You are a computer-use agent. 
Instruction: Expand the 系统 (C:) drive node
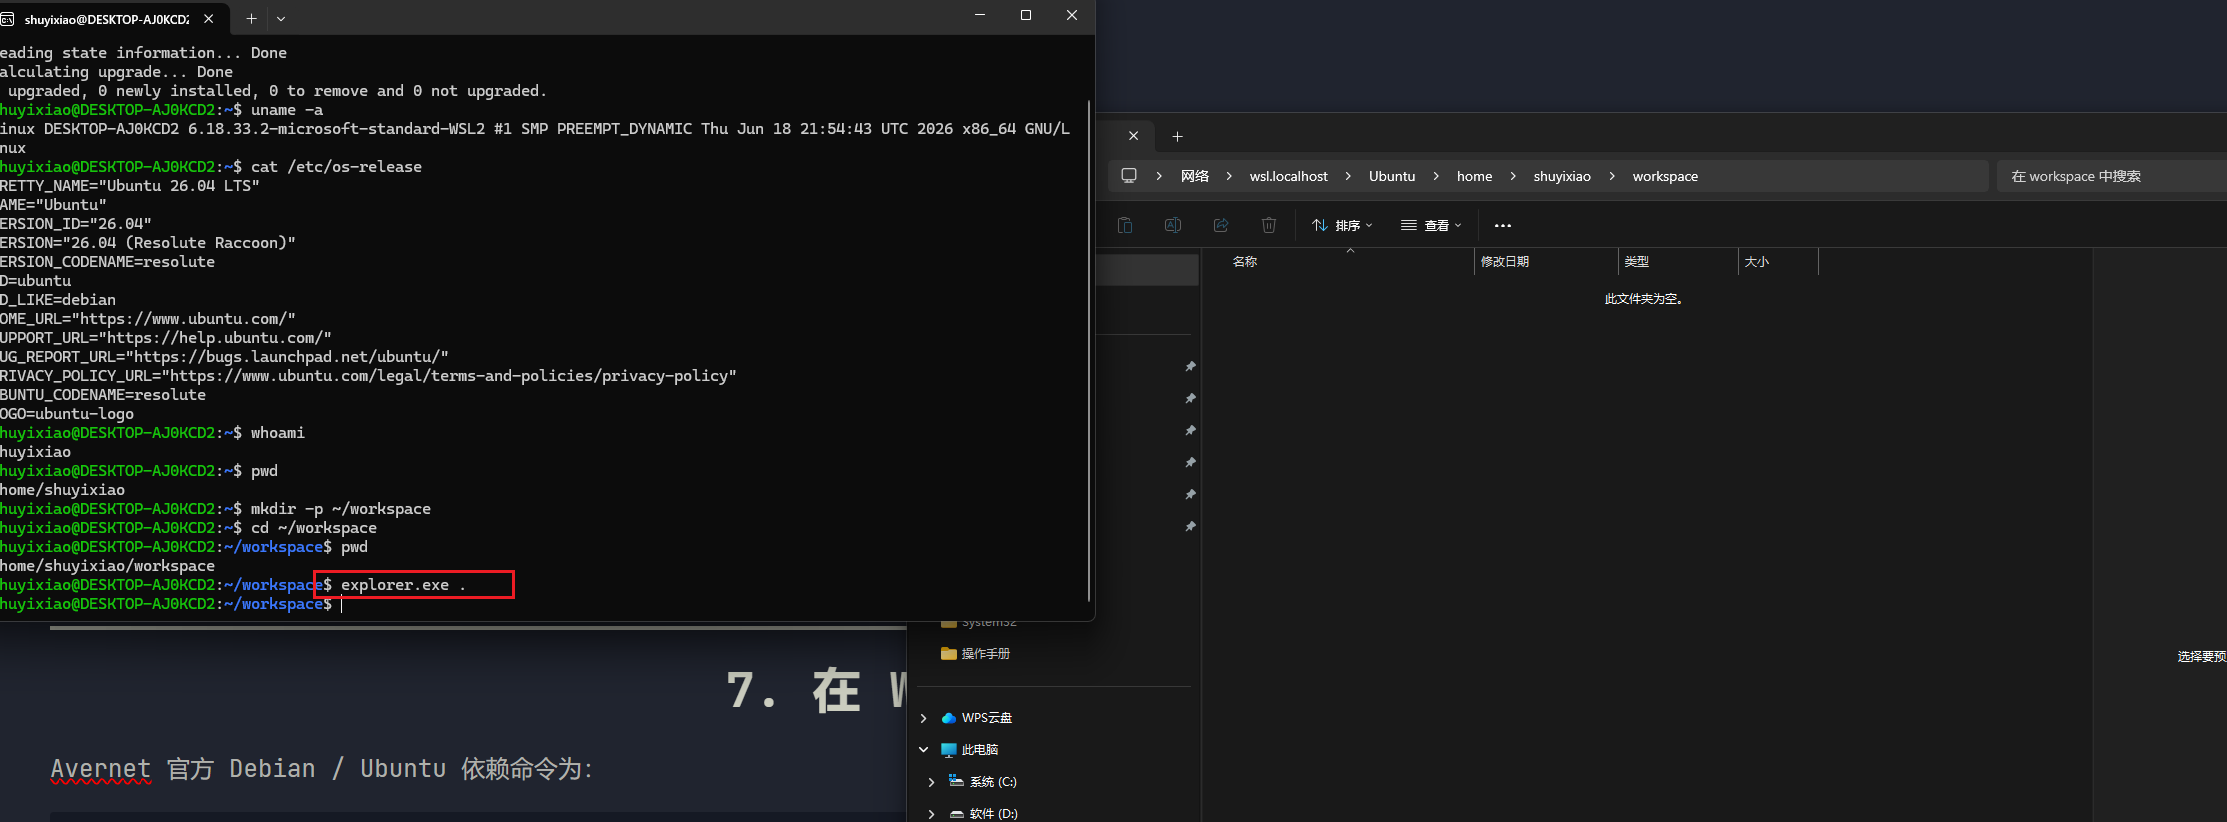point(931,782)
